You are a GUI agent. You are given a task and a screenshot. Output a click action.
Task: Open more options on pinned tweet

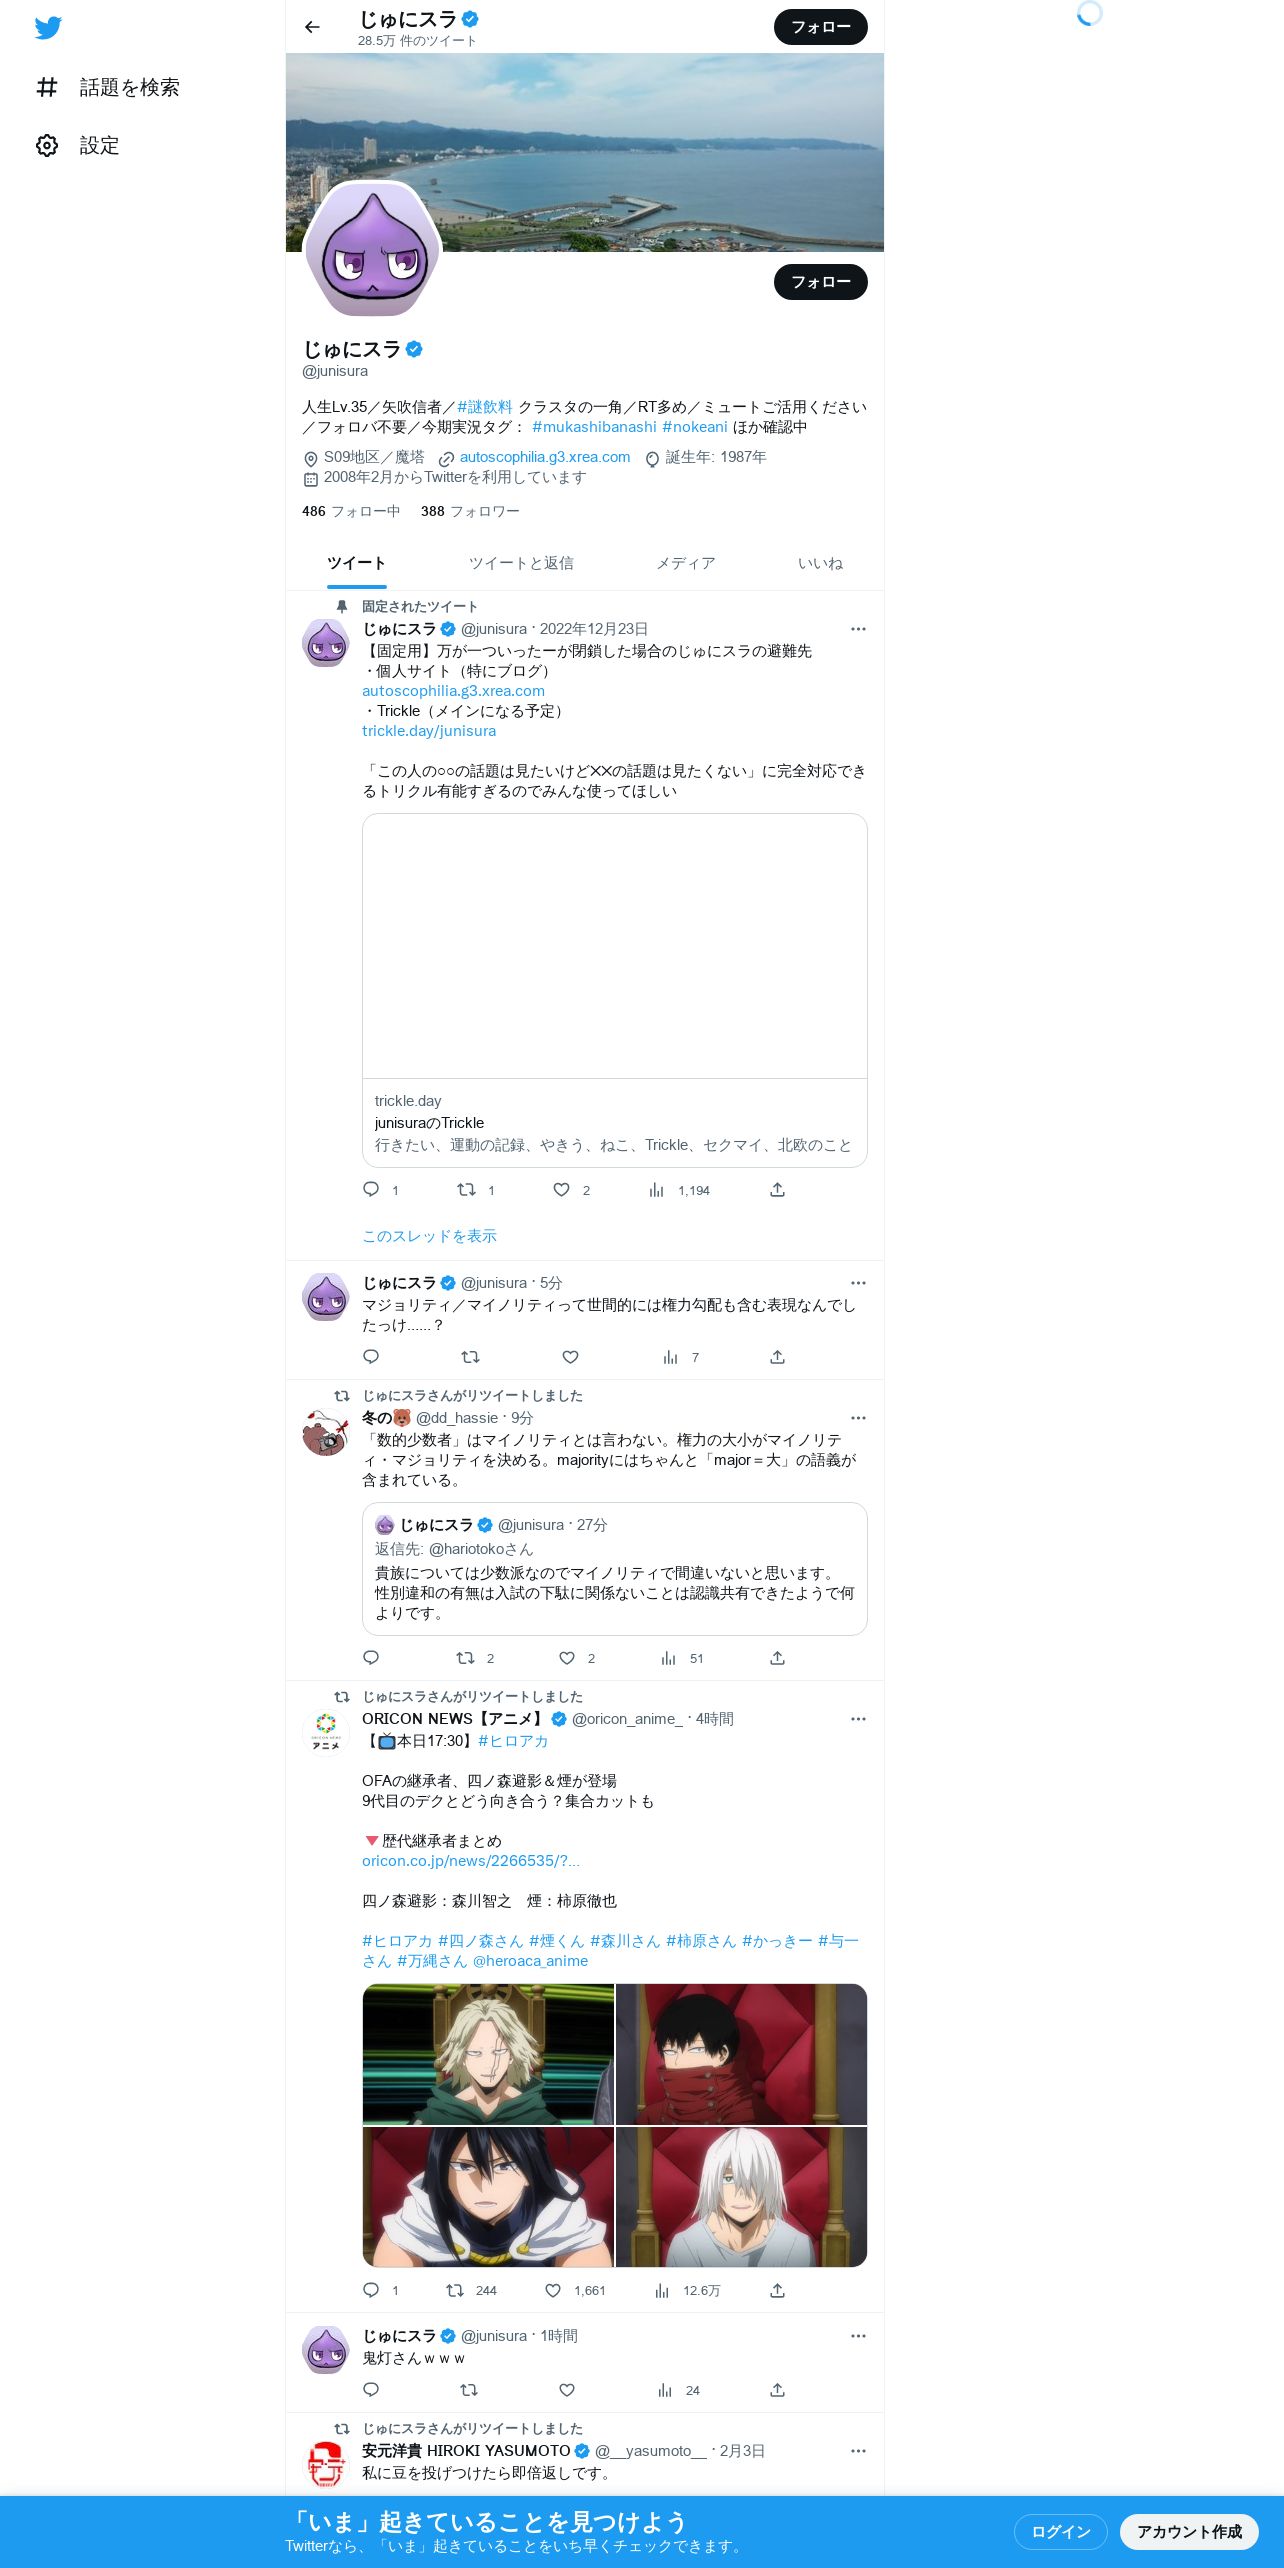coord(858,629)
